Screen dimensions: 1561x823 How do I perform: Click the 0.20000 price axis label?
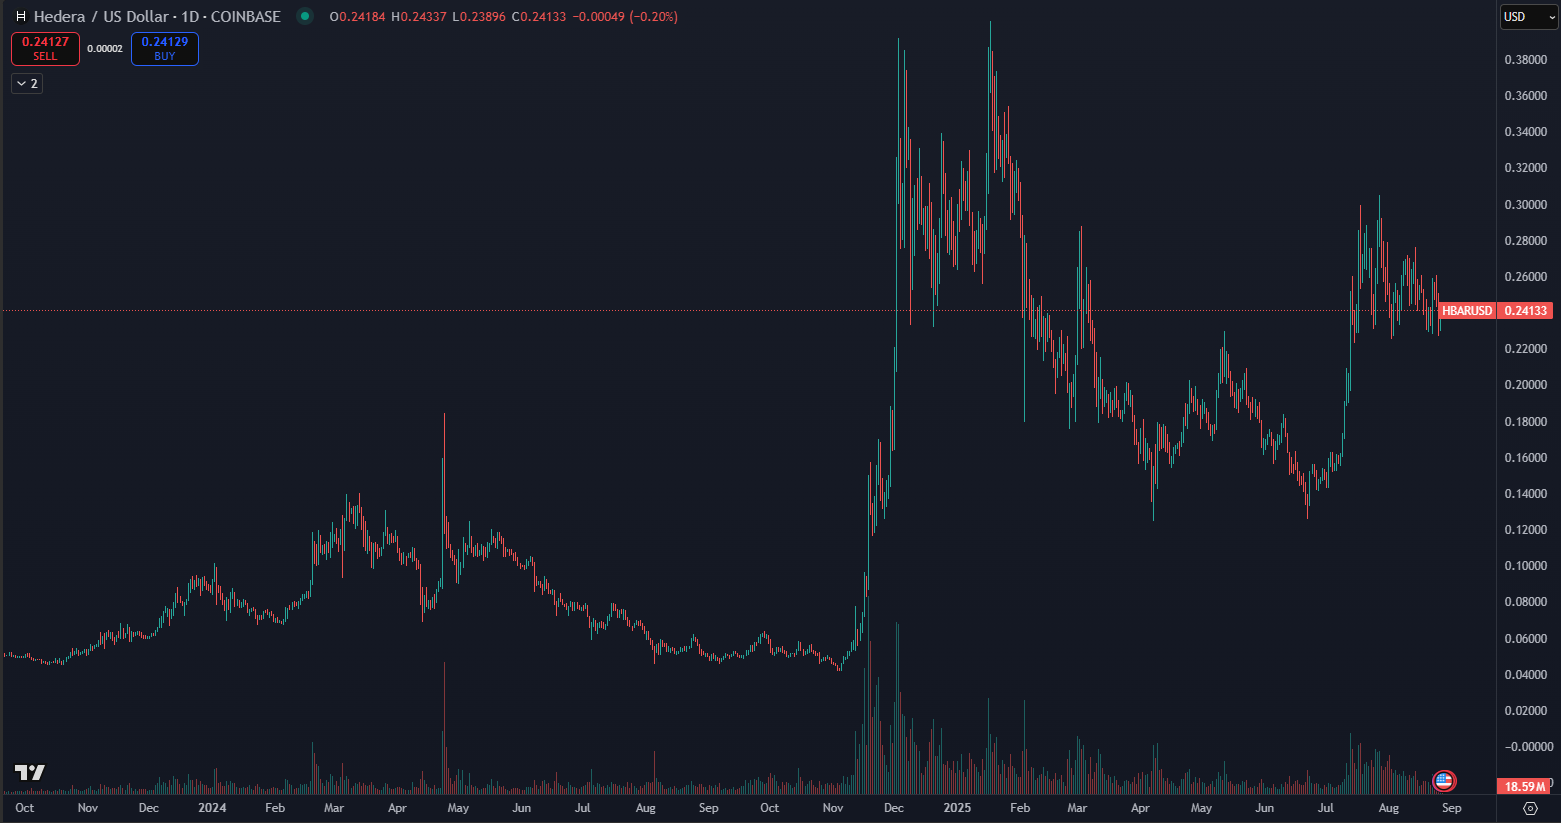1526,385
